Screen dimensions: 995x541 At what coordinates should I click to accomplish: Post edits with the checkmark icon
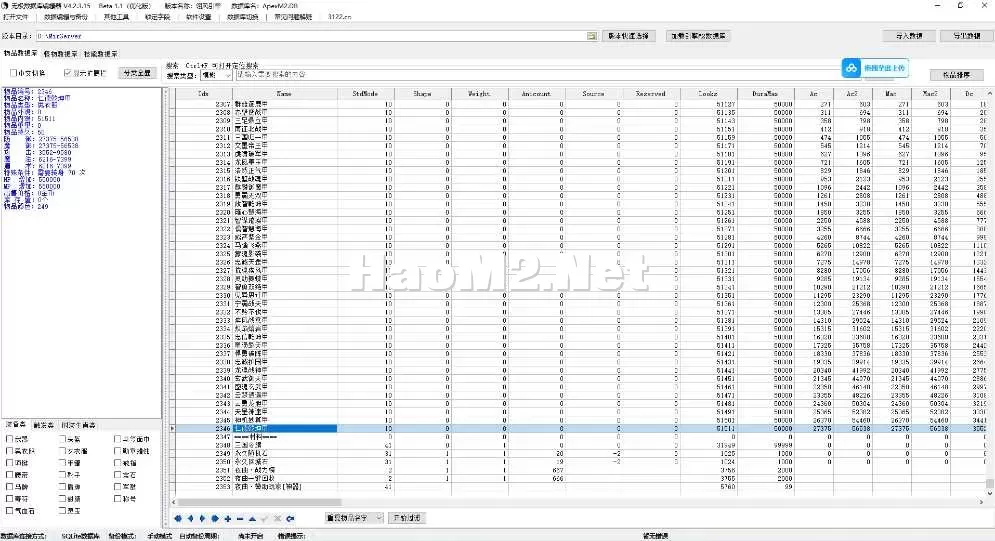(265, 518)
